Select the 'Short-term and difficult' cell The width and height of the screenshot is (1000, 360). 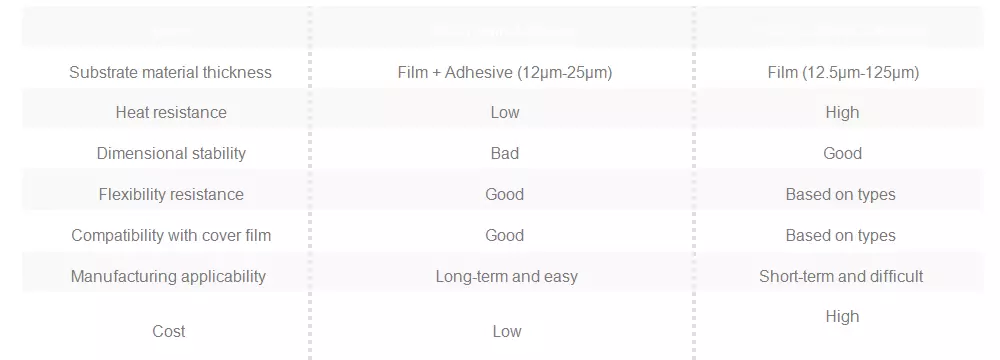coord(841,276)
